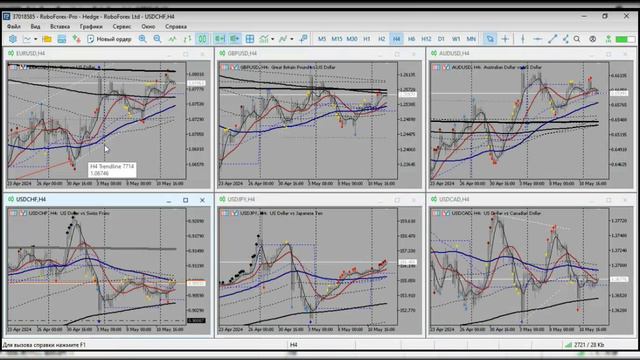Open the indicators list icon
The height and width of the screenshot is (360, 640).
[264, 39]
